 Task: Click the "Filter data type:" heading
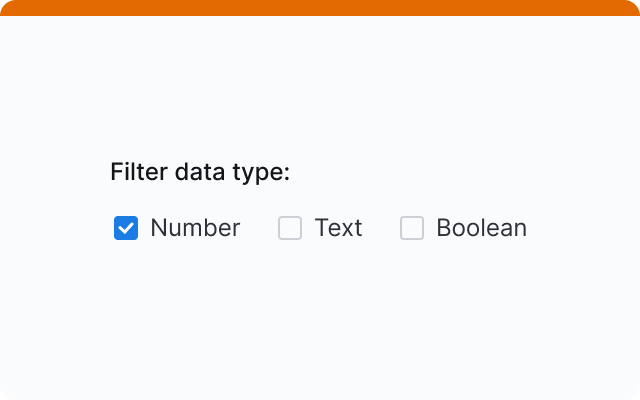click(x=200, y=173)
